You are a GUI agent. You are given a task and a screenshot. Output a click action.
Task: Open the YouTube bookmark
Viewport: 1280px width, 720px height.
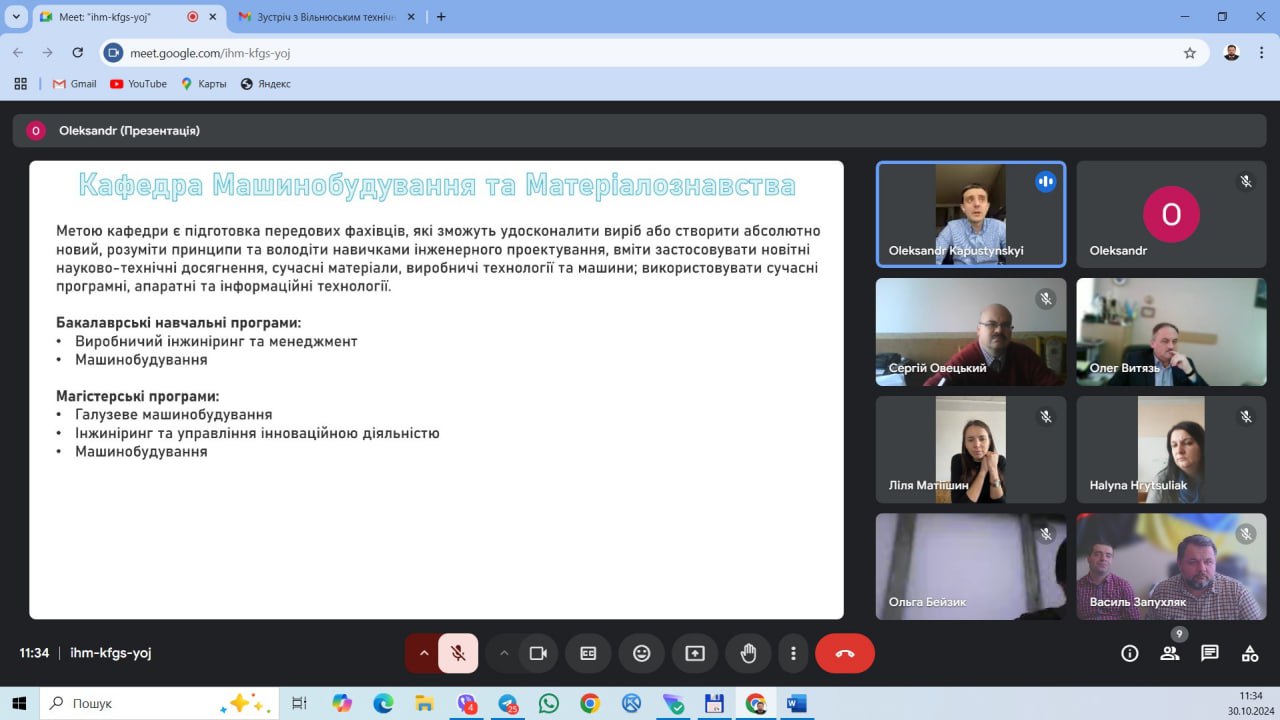(138, 84)
